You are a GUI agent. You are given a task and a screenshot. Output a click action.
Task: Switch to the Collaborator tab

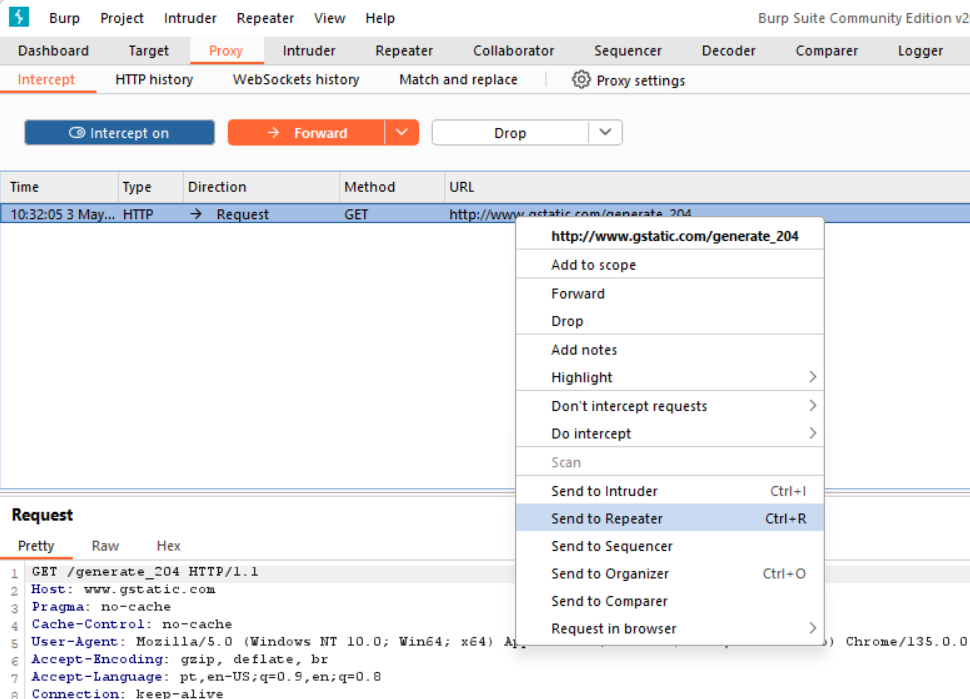tap(513, 51)
